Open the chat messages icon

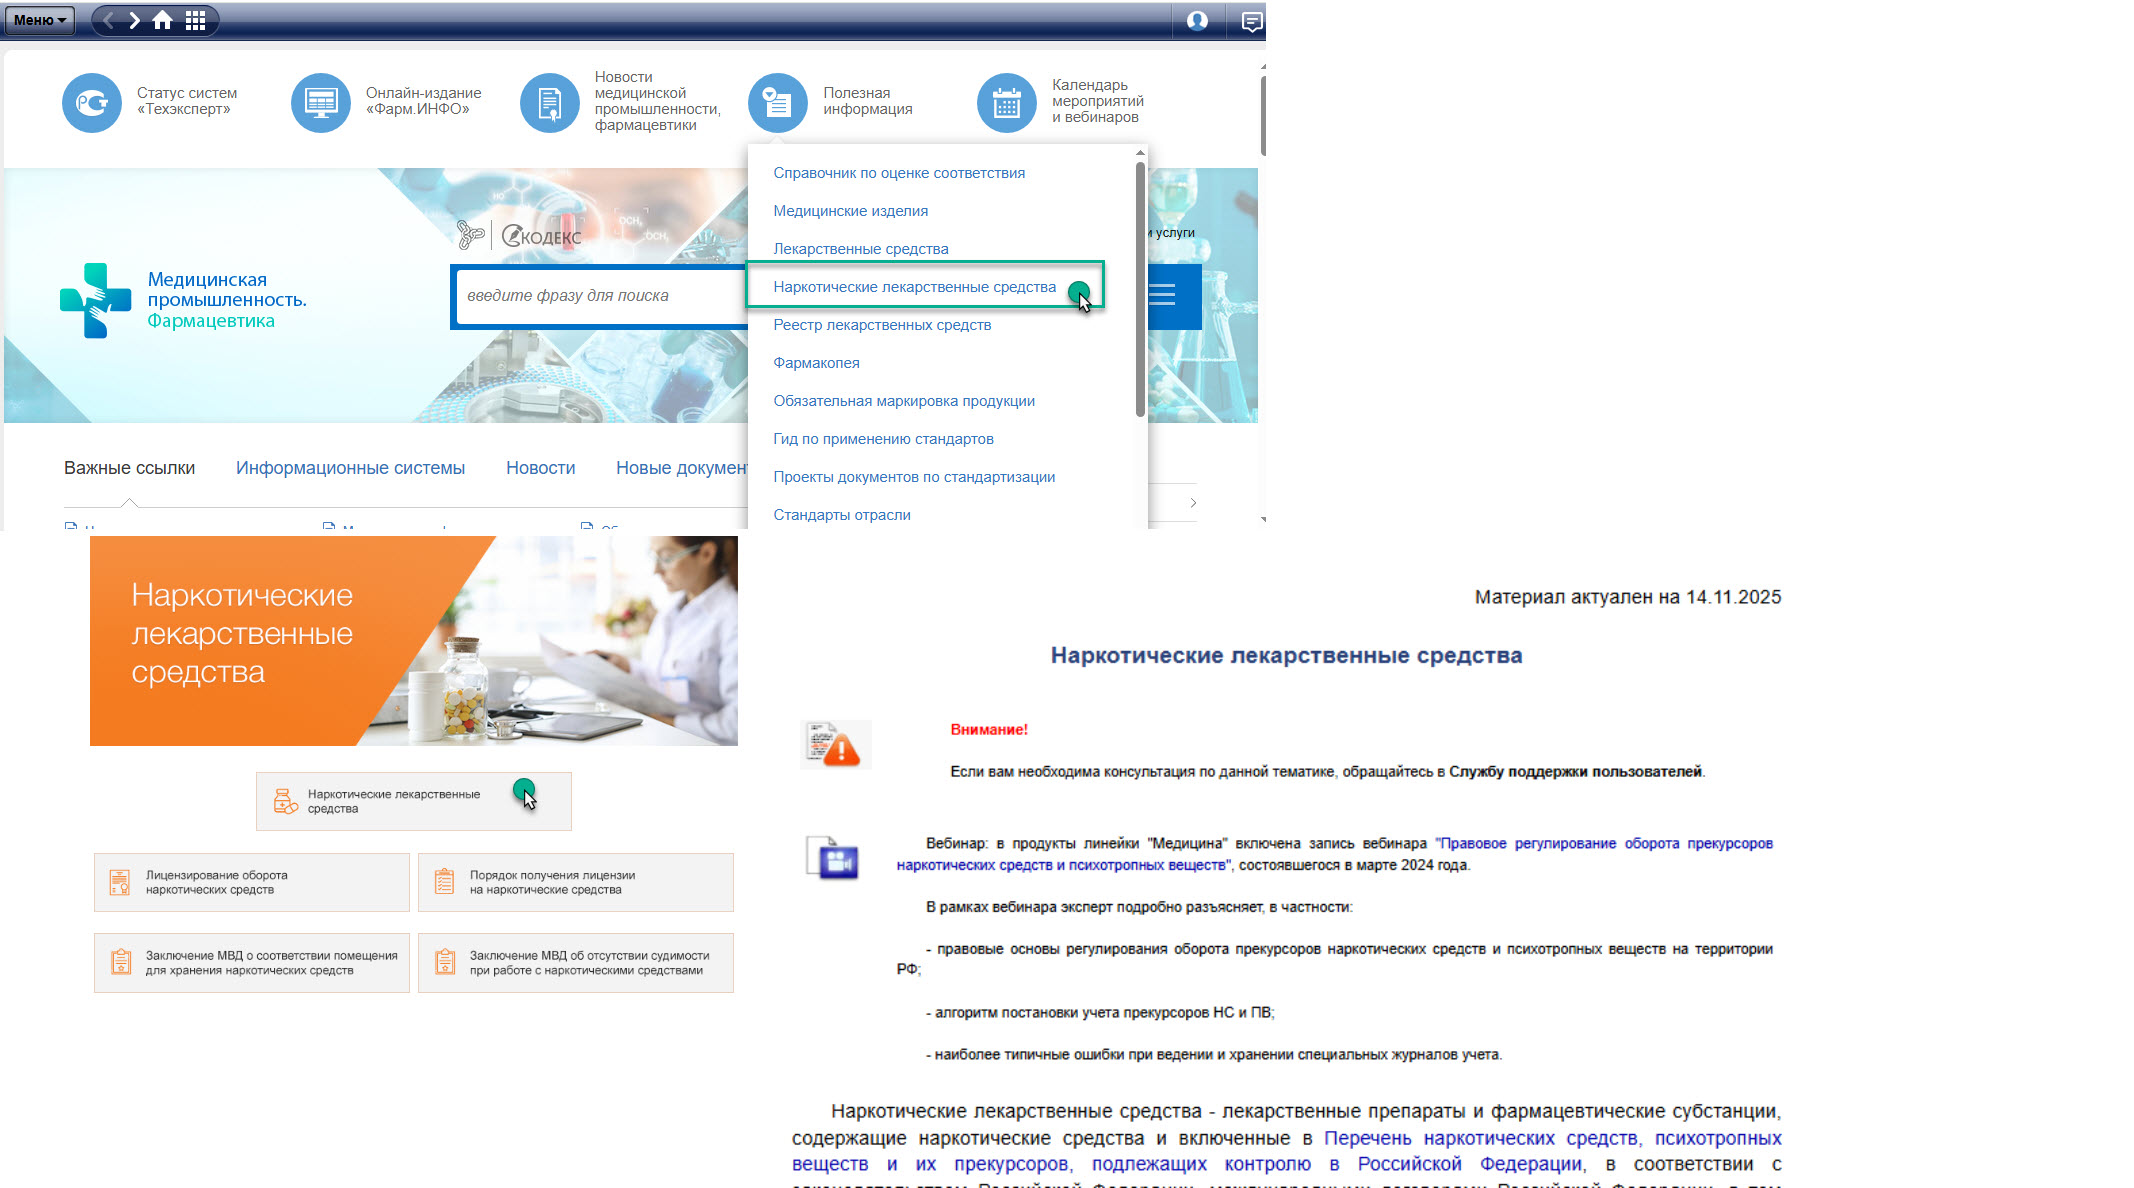tap(1251, 21)
